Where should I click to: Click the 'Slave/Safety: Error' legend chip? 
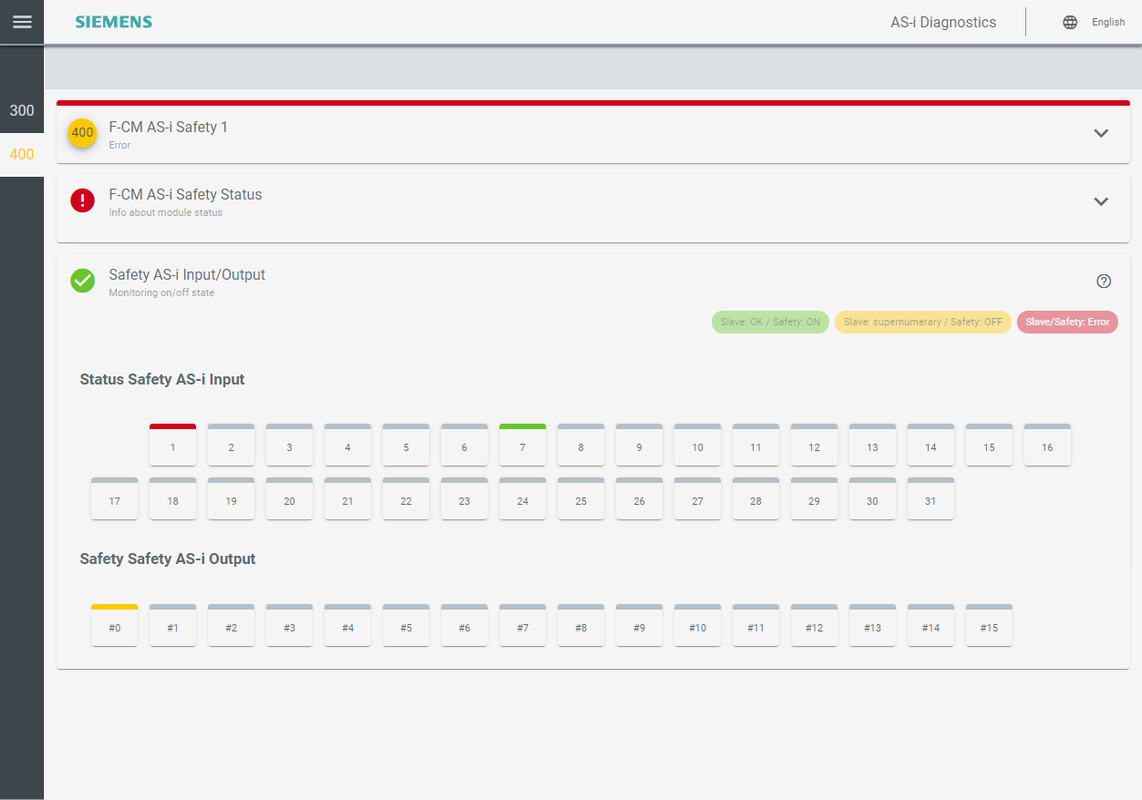pos(1067,322)
